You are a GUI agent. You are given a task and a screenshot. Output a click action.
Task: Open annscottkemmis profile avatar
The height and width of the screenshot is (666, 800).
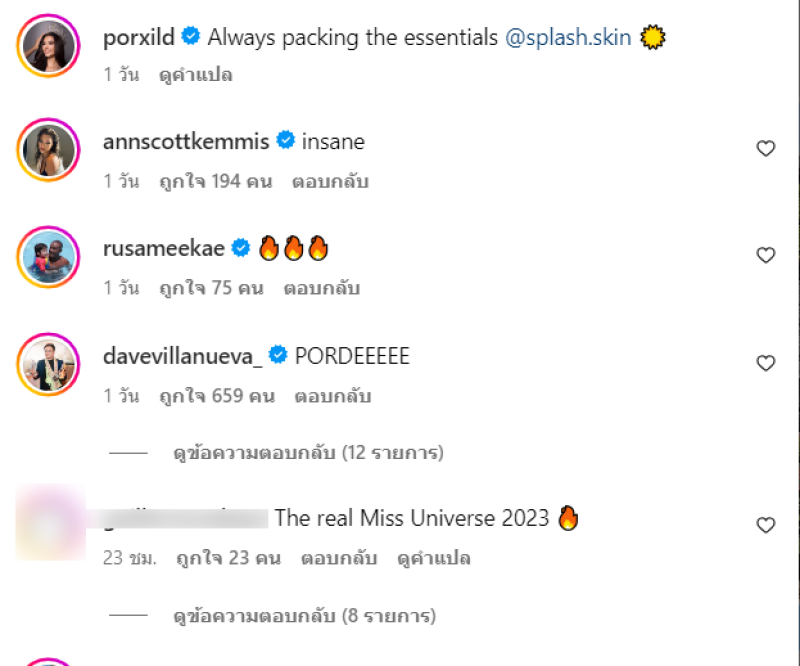tap(47, 152)
